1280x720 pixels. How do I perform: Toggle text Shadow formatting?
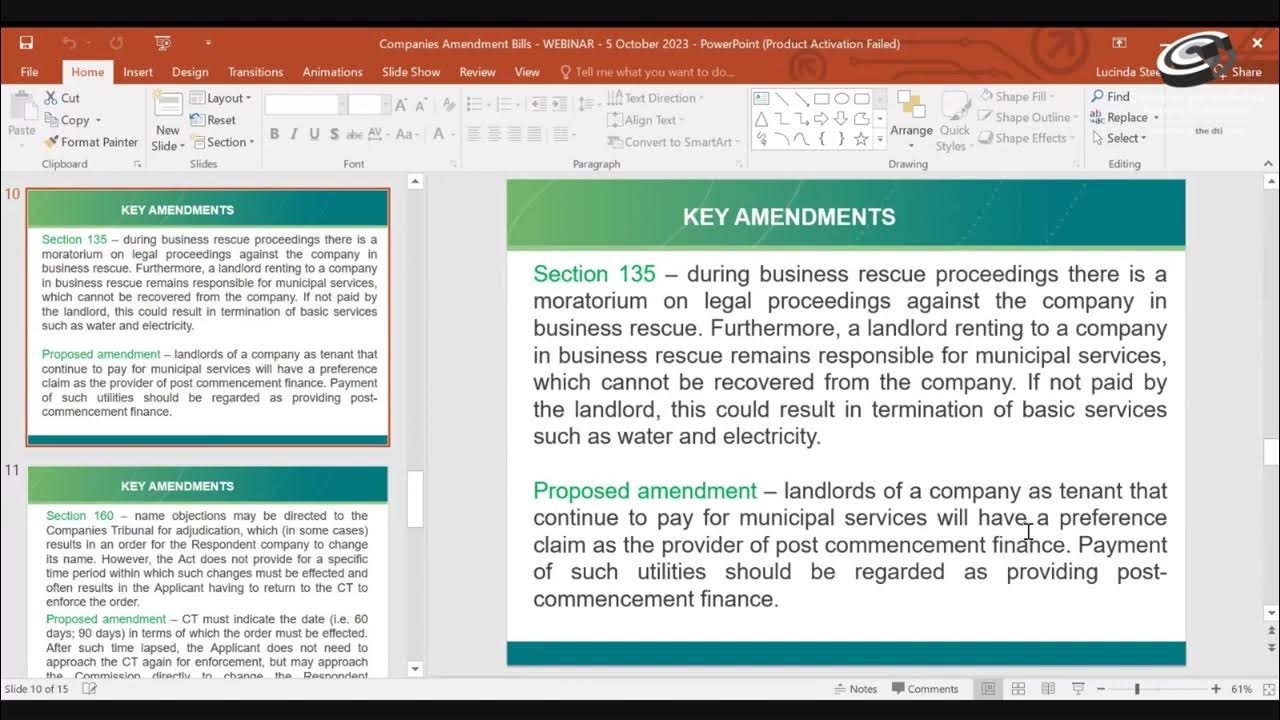[333, 134]
